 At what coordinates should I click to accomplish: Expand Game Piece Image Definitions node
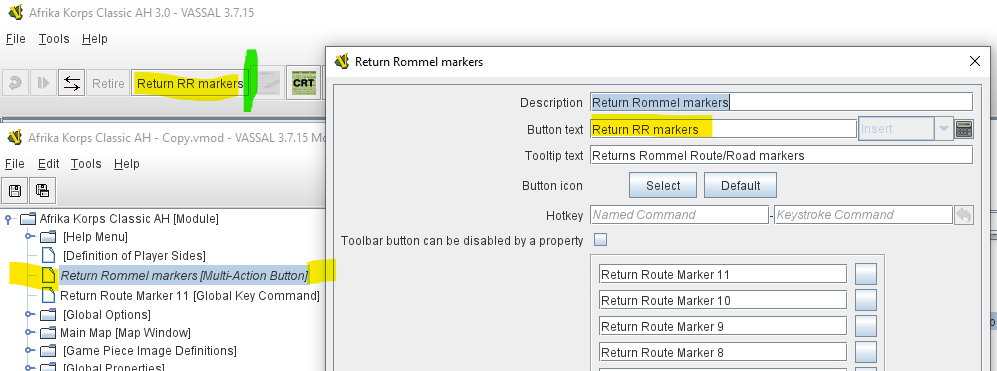pyautogui.click(x=29, y=351)
